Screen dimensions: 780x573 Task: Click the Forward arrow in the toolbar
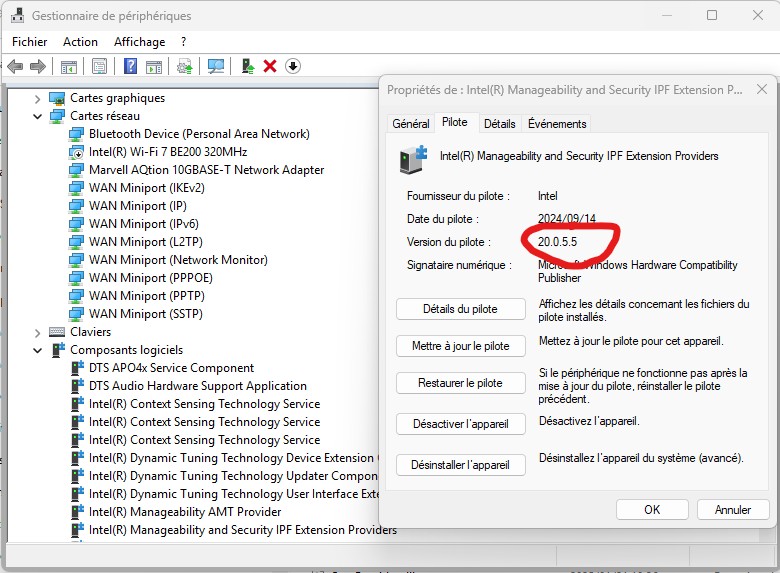pos(38,66)
